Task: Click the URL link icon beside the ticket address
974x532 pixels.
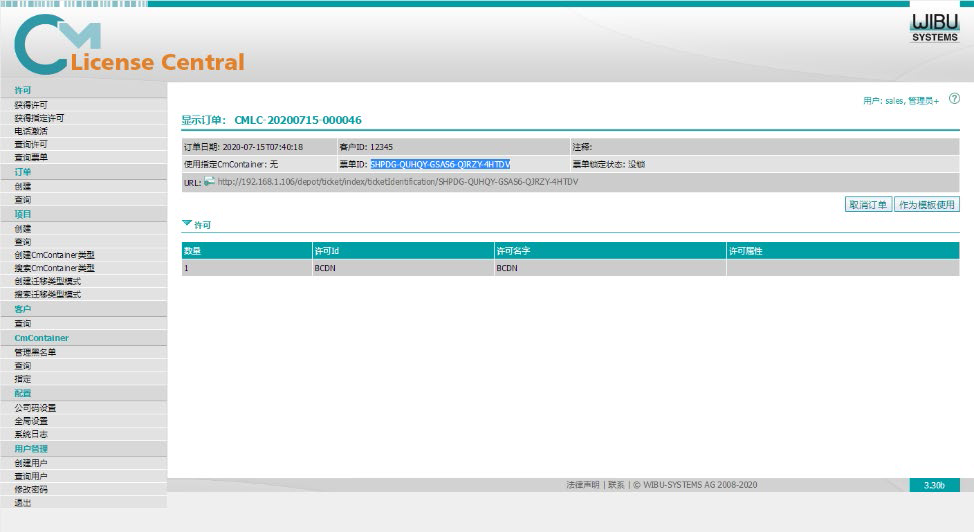Action: coord(209,181)
